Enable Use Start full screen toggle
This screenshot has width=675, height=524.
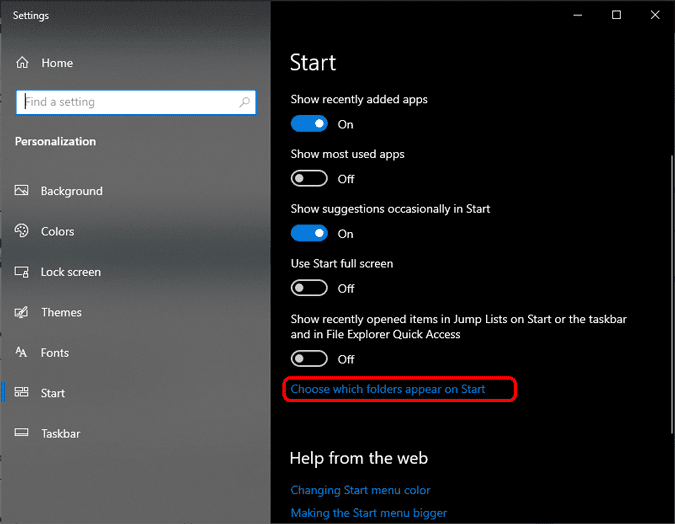coord(309,288)
